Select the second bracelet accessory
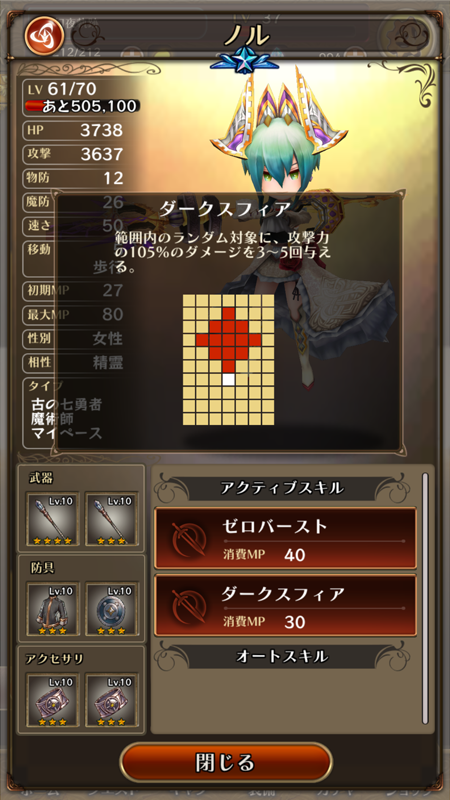Image resolution: width=450 pixels, height=800 pixels. pos(112,700)
